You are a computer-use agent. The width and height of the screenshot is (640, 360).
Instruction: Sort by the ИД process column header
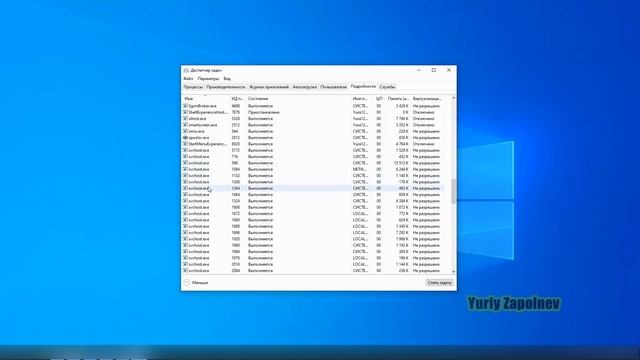[238, 99]
